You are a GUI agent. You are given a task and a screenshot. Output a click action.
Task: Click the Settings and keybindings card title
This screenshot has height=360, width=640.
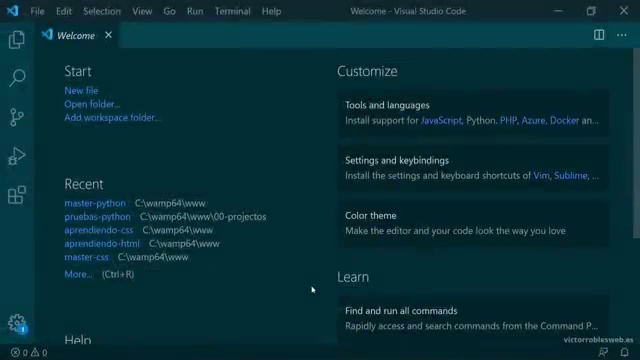(397, 160)
